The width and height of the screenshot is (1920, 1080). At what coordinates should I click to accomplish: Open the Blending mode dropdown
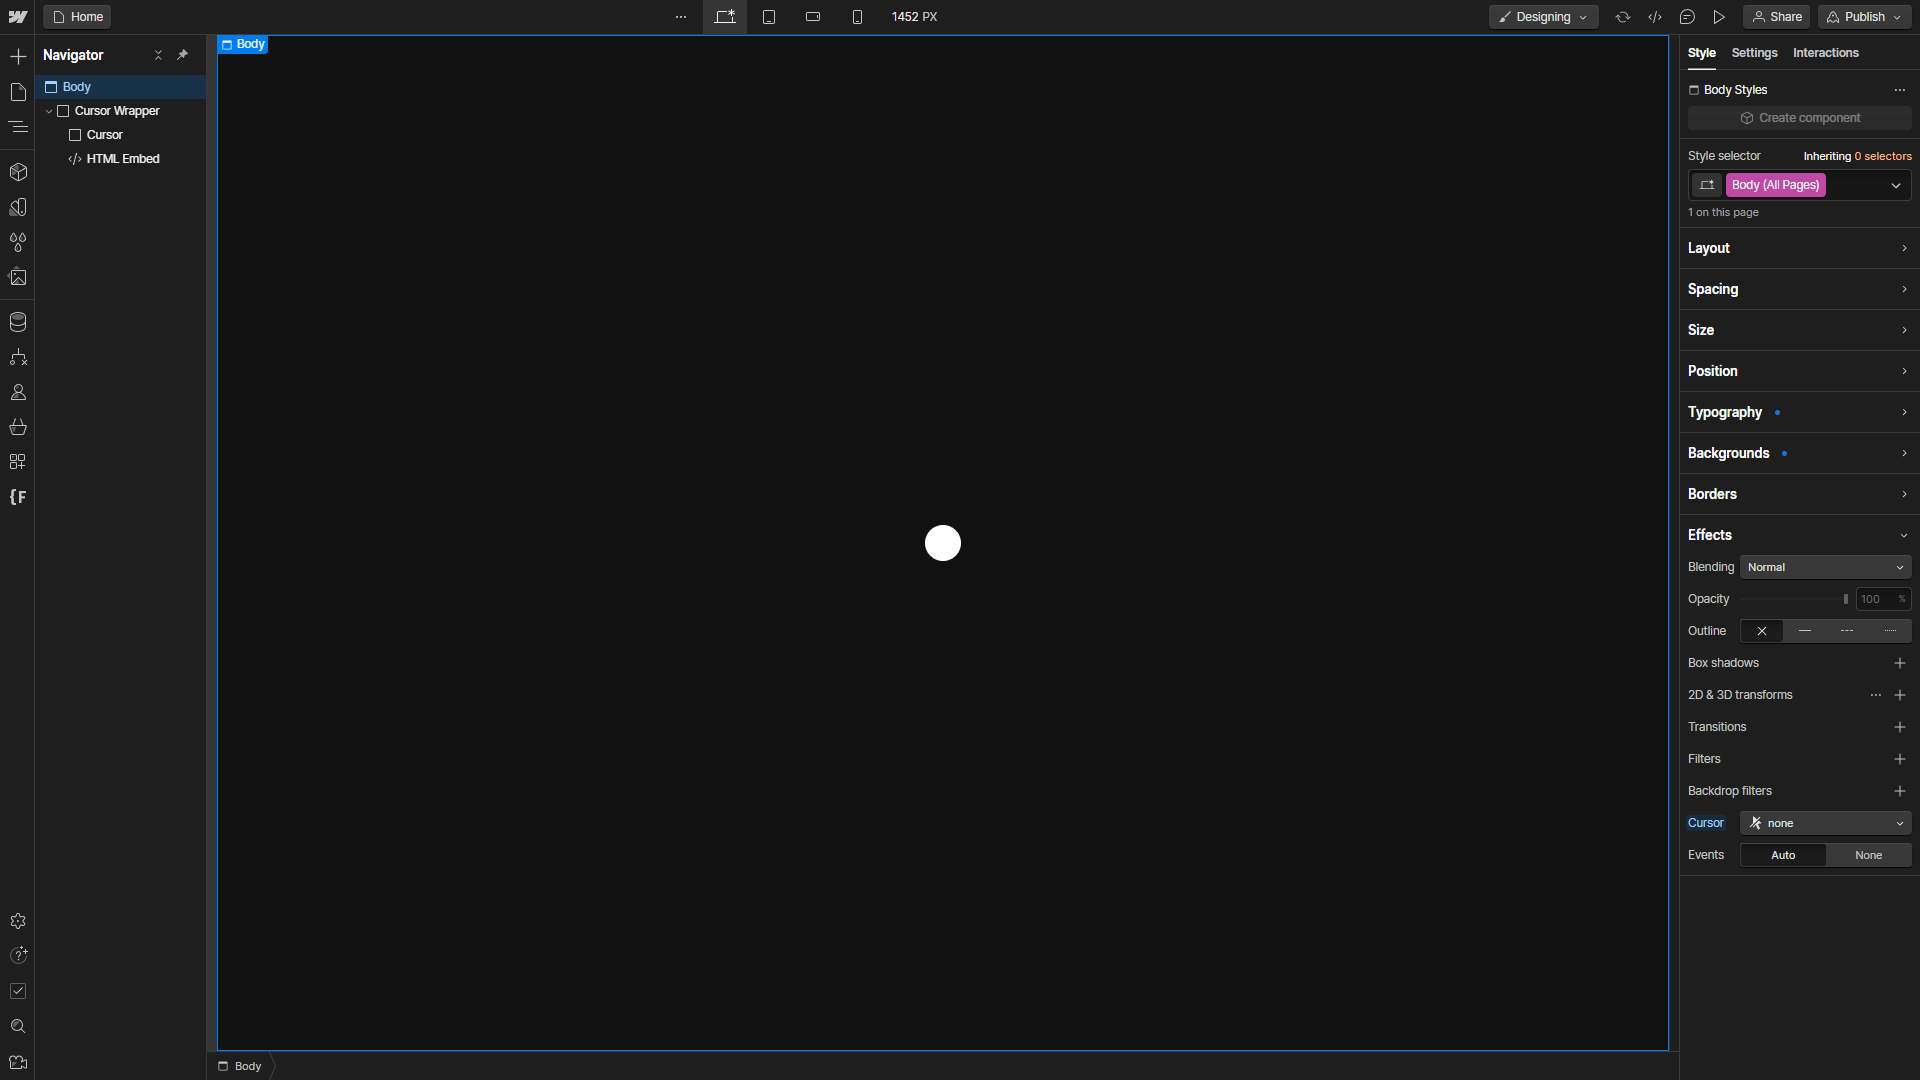tap(1825, 567)
